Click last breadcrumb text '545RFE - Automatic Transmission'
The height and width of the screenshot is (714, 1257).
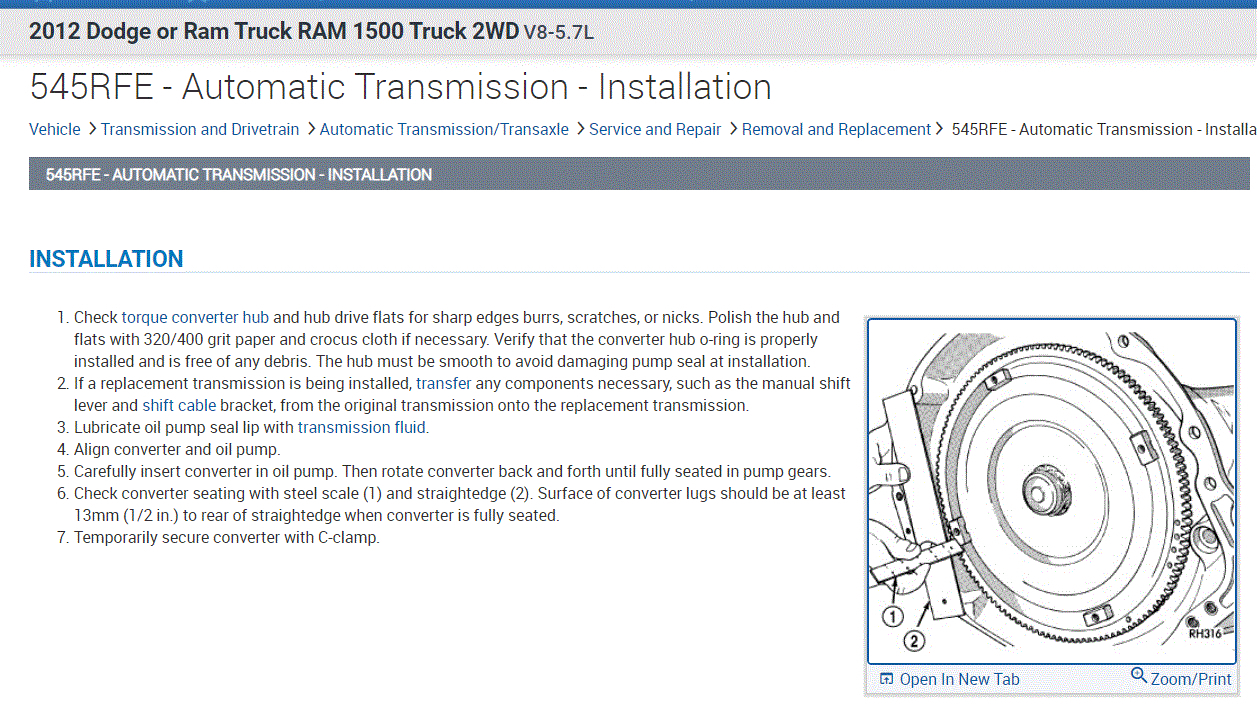click(1104, 129)
